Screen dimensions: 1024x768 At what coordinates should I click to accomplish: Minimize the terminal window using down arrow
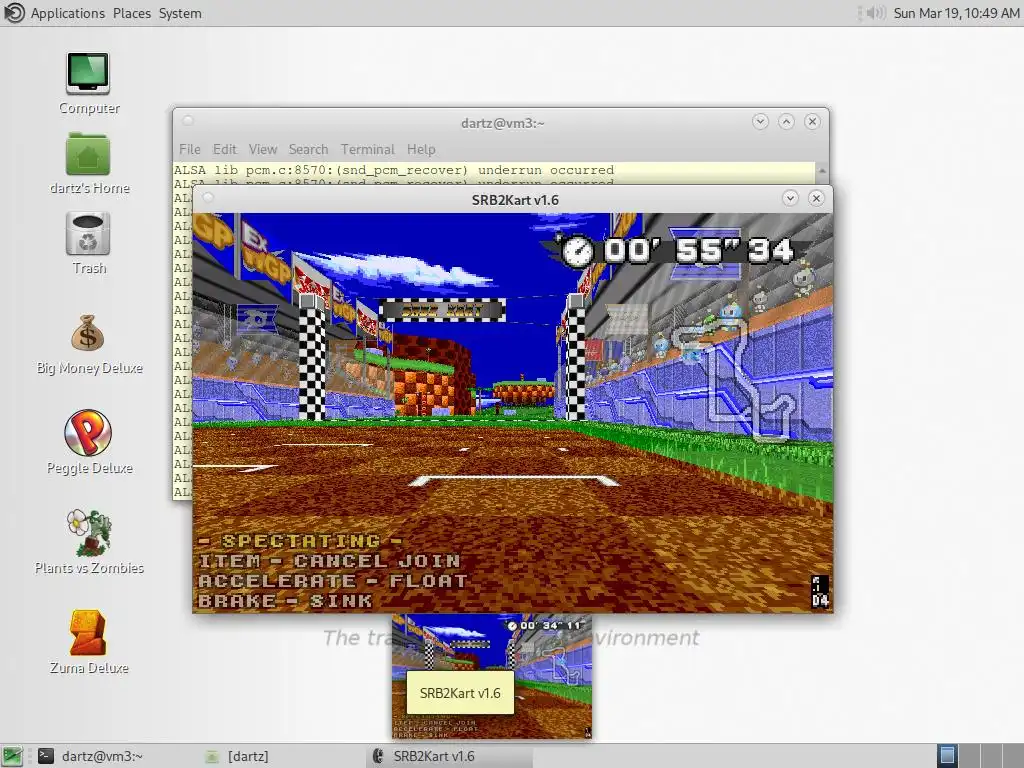click(x=760, y=122)
